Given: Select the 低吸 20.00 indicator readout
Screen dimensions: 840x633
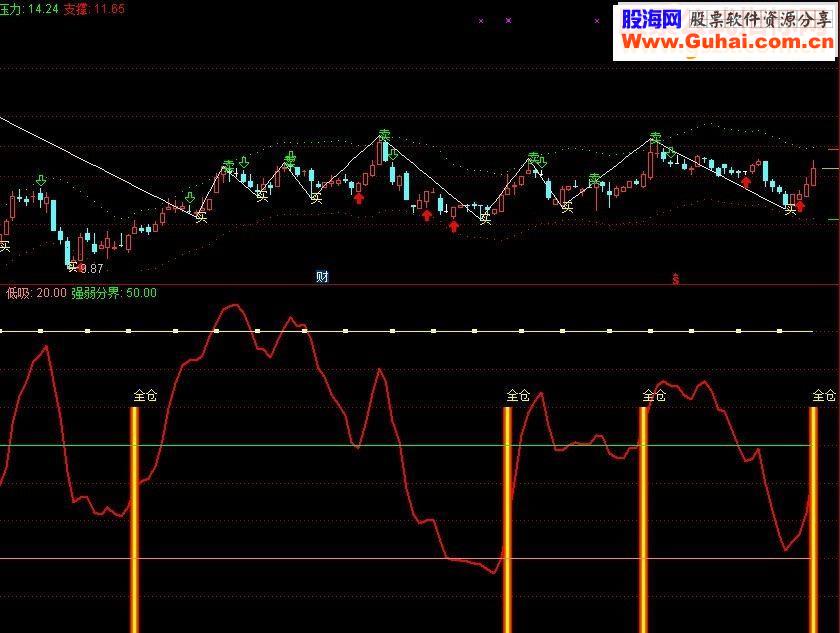Looking at the screenshot, I should [36, 292].
